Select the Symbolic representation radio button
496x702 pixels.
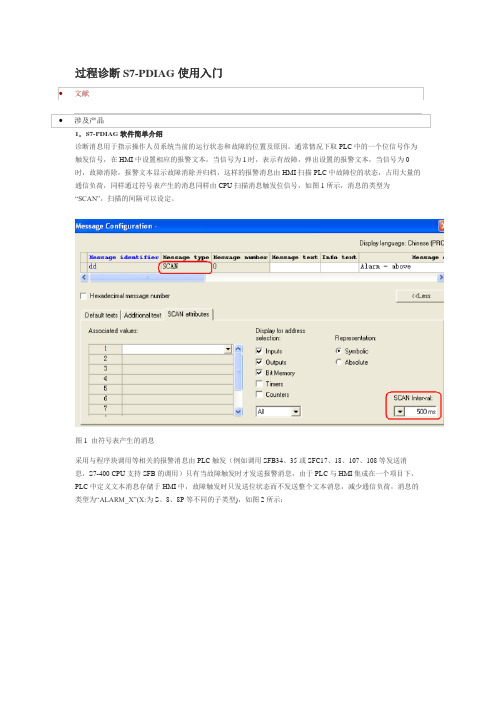[338, 351]
